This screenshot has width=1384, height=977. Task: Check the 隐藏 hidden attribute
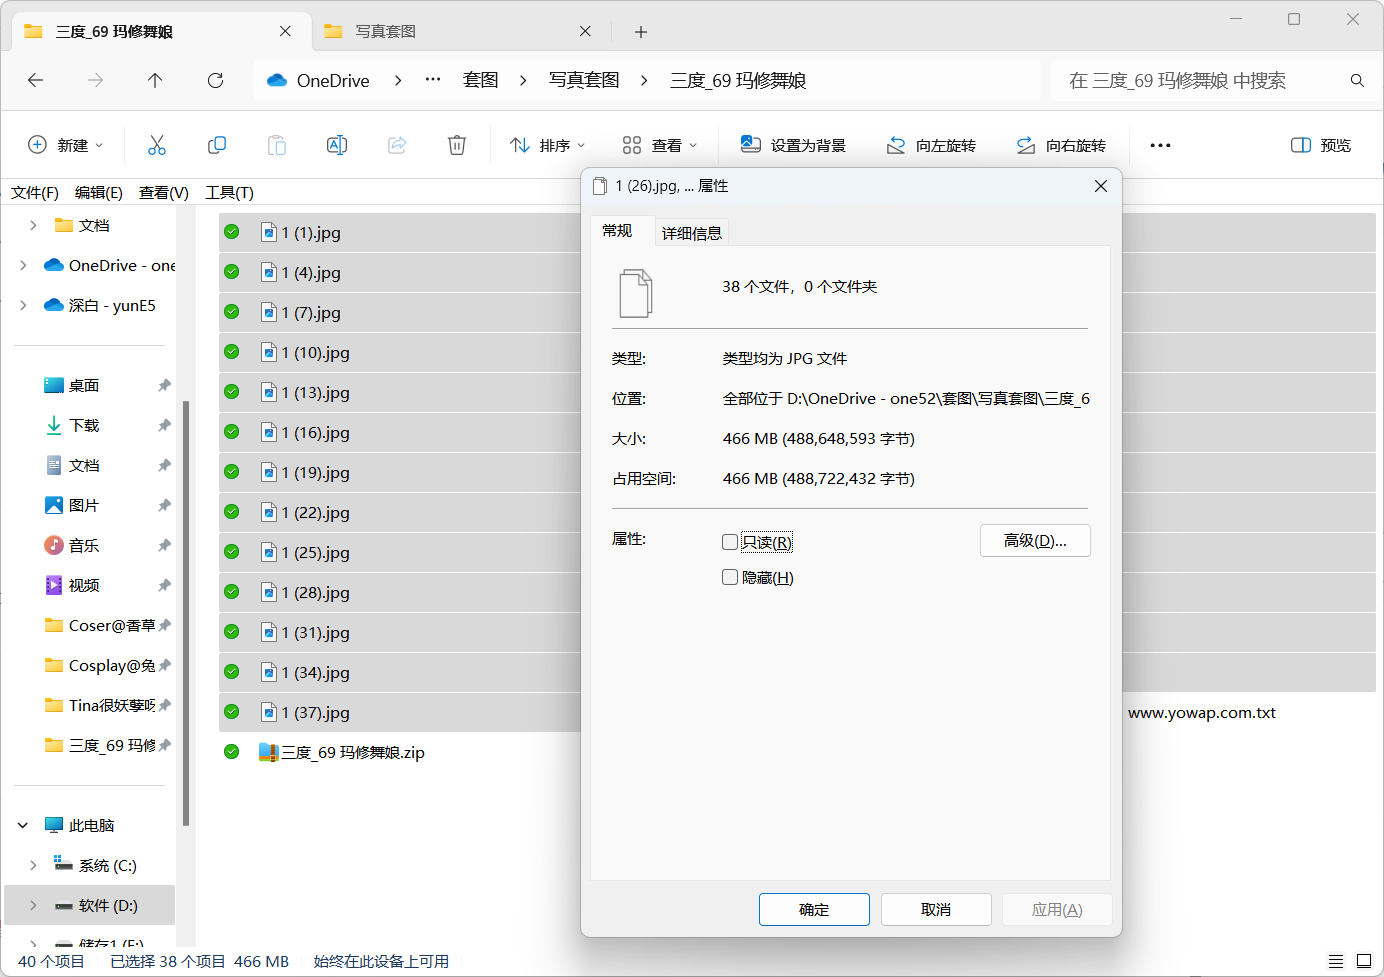point(729,576)
